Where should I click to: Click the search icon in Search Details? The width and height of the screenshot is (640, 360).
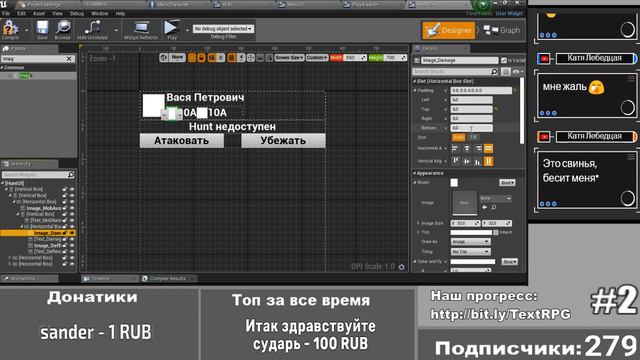click(x=494, y=72)
